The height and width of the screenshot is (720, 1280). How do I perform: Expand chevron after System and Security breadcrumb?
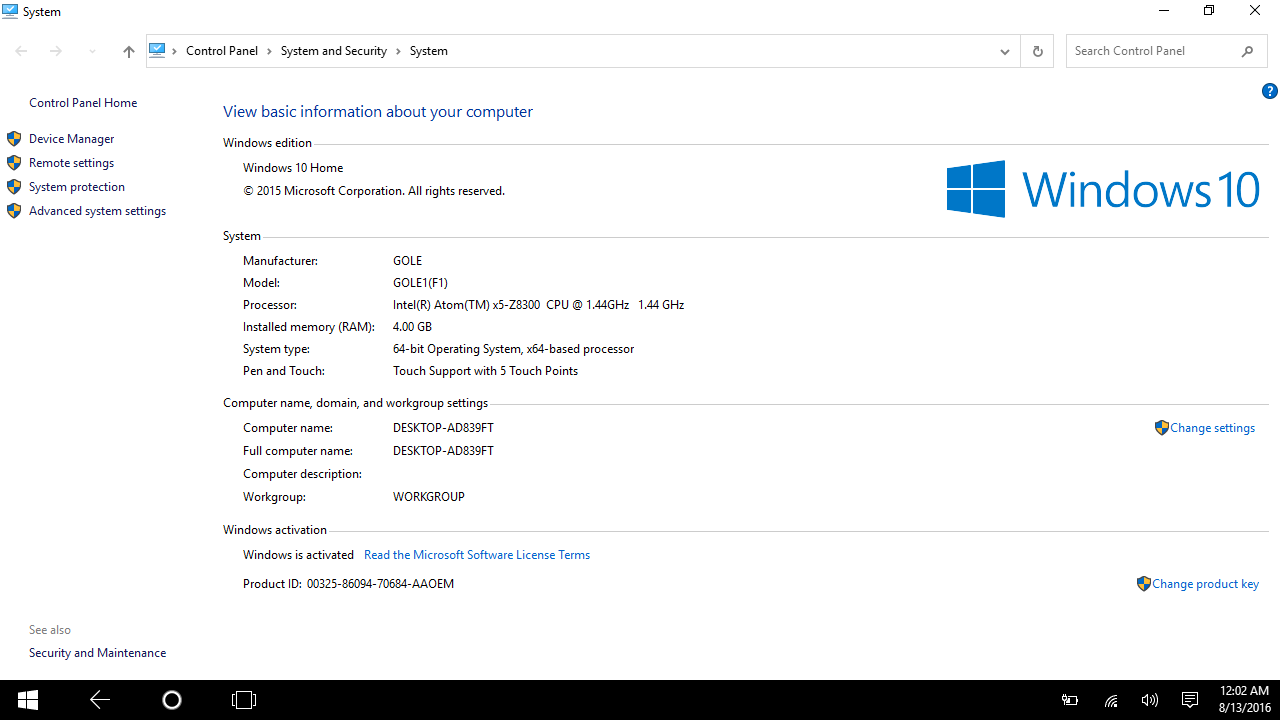click(398, 51)
